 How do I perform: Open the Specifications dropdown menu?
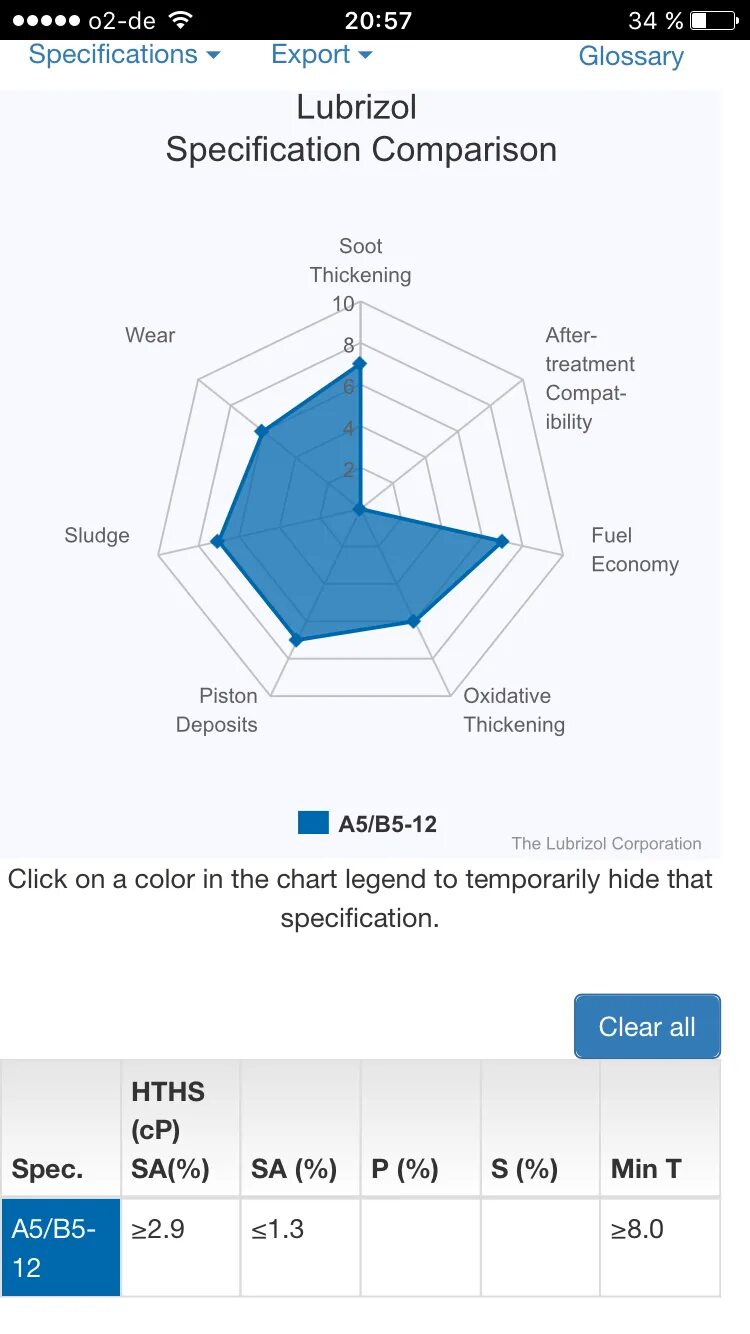[124, 54]
